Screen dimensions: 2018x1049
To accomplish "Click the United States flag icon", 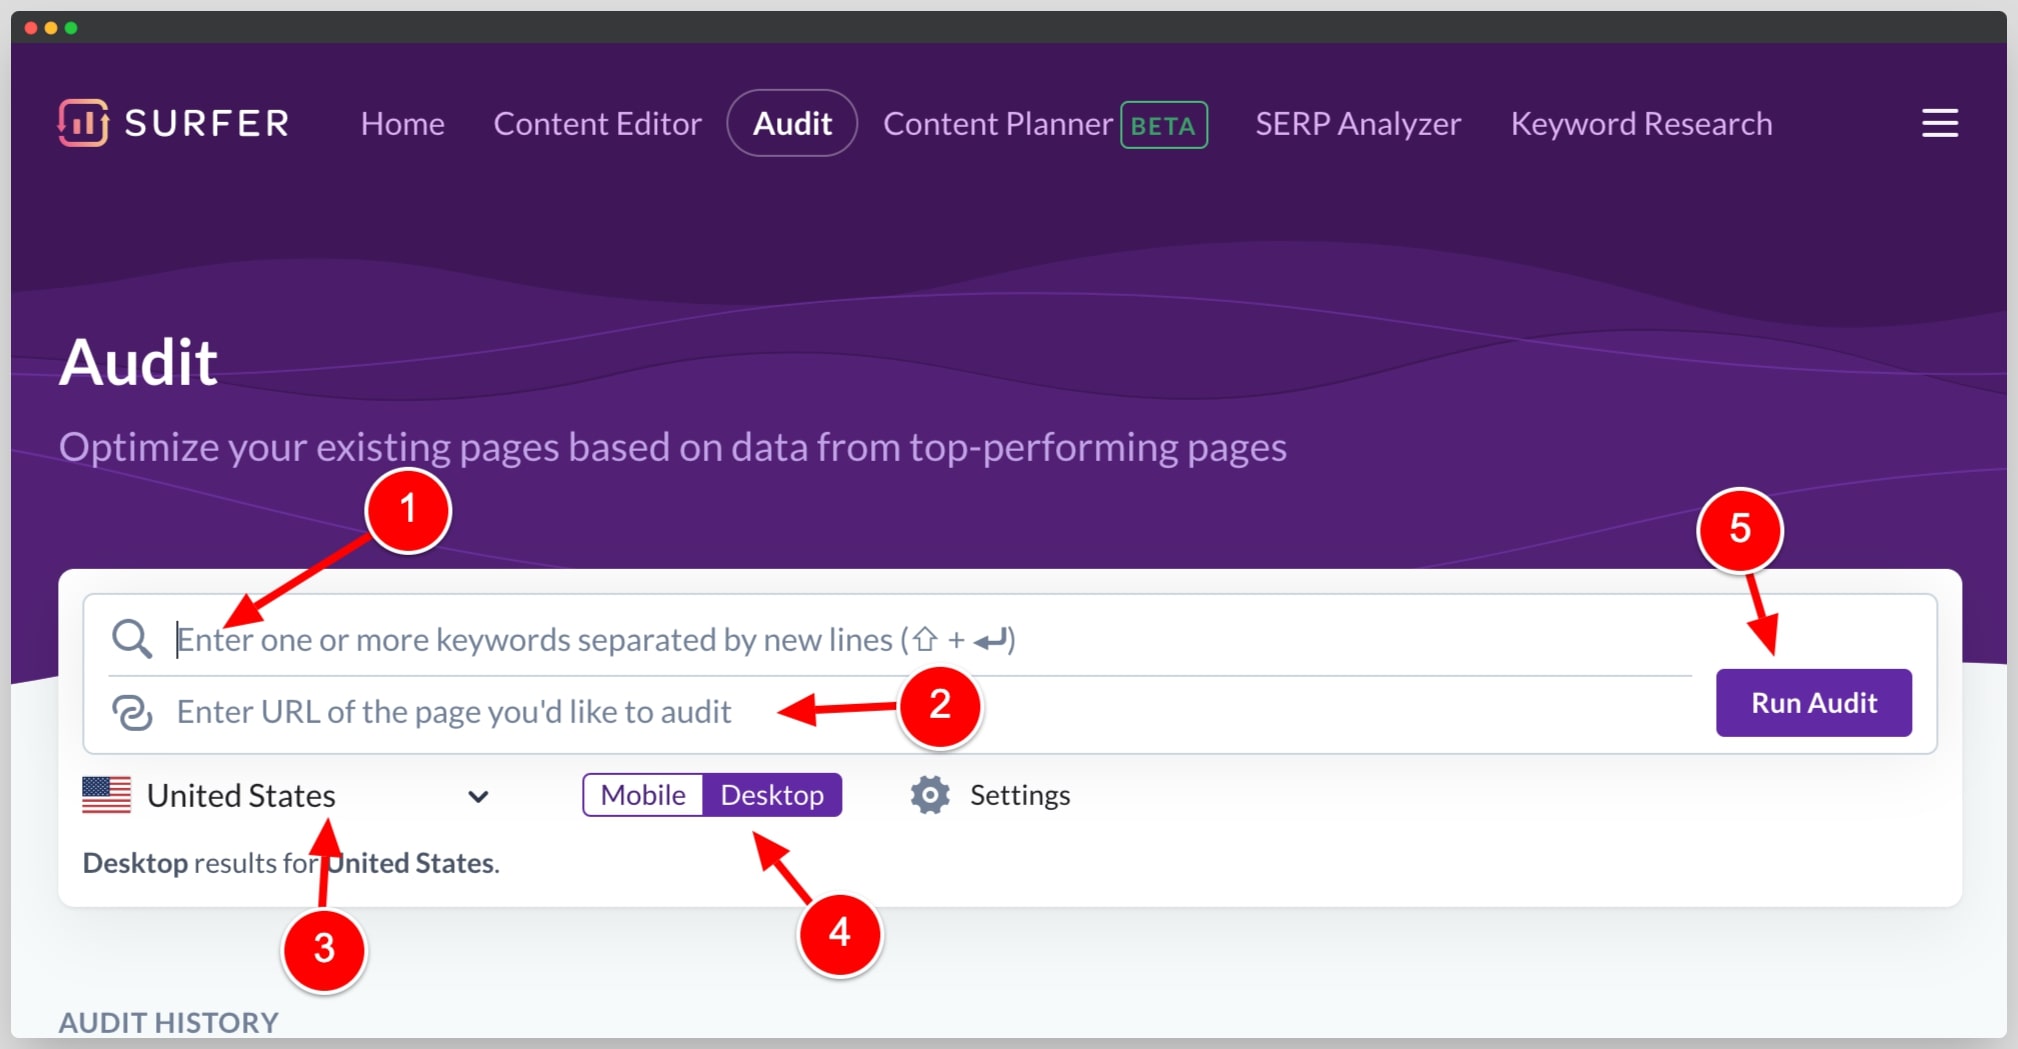I will (106, 794).
